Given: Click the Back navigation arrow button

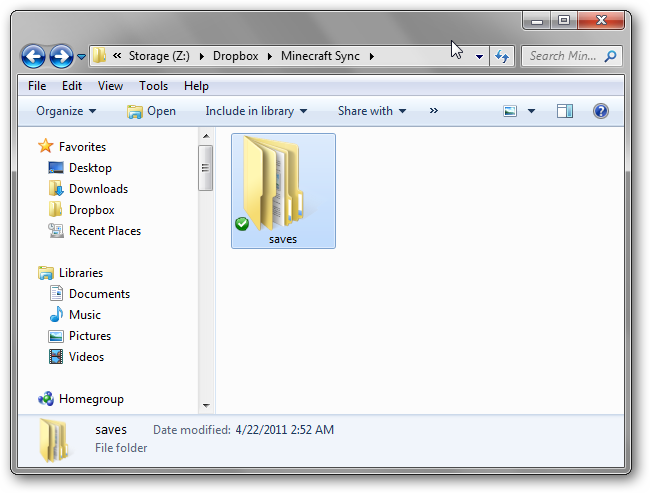Looking at the screenshot, I should pyautogui.click(x=33, y=56).
